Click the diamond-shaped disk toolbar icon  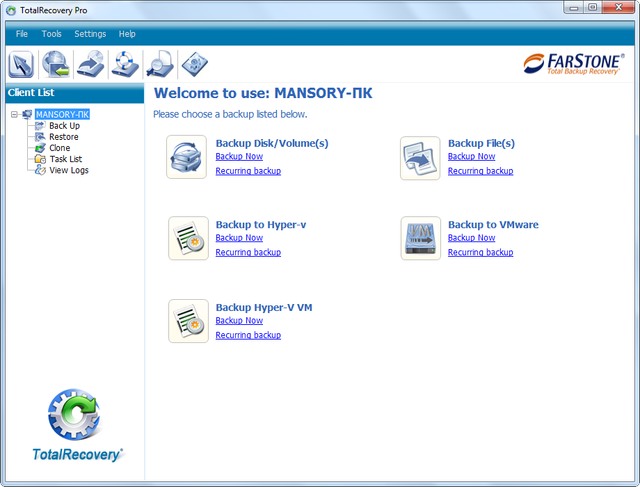pos(194,64)
